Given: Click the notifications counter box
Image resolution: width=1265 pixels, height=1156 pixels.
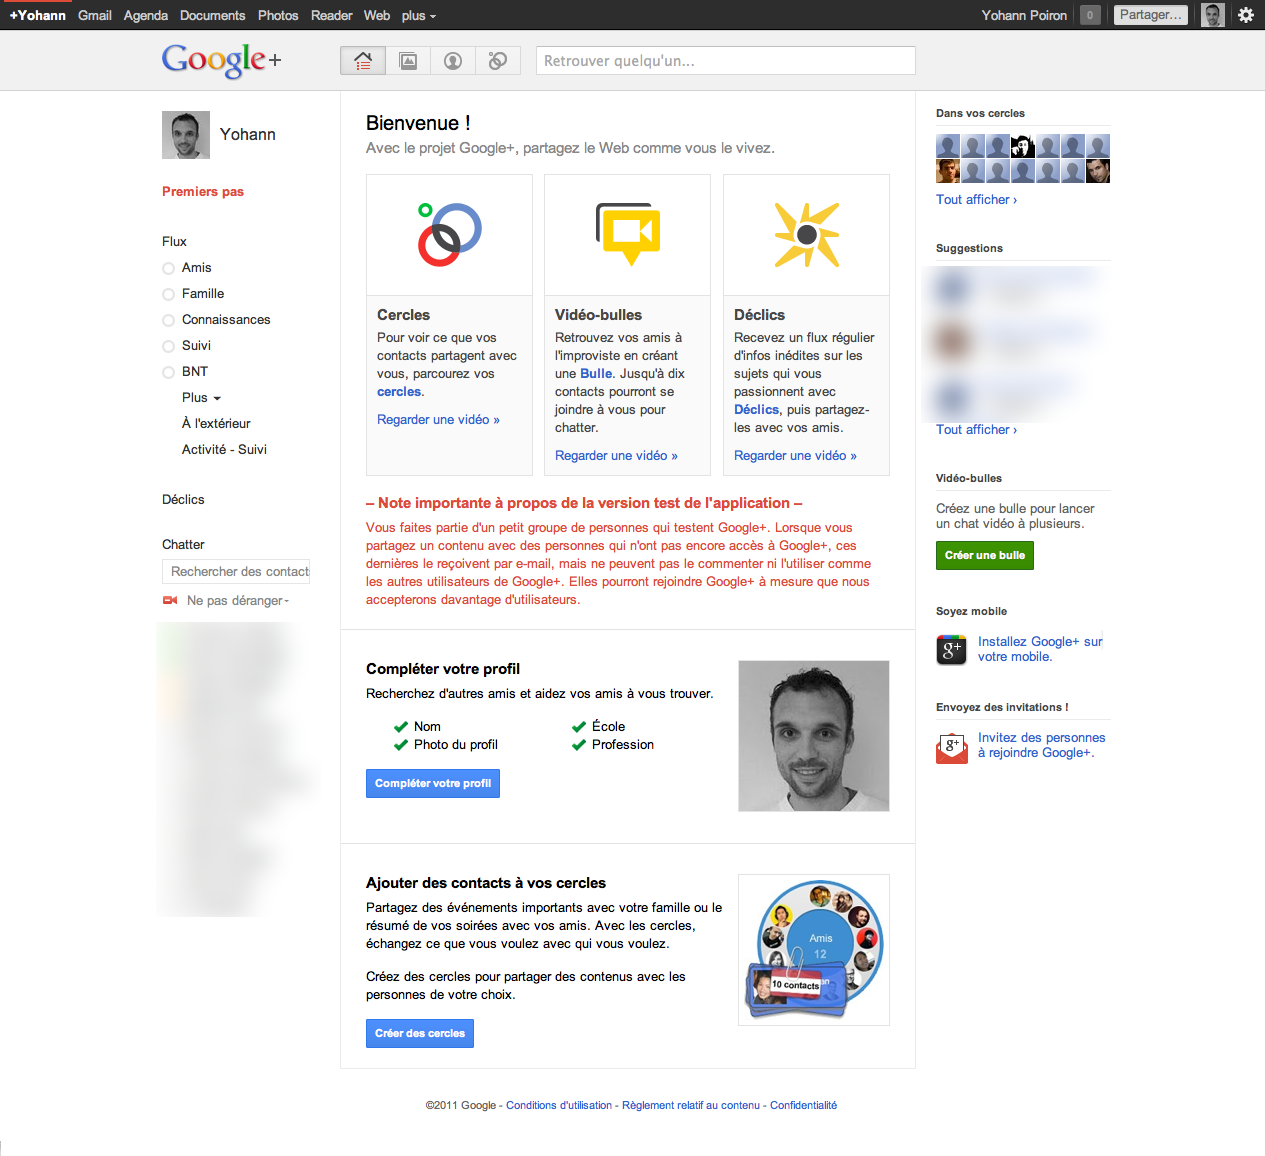Looking at the screenshot, I should click(1090, 15).
